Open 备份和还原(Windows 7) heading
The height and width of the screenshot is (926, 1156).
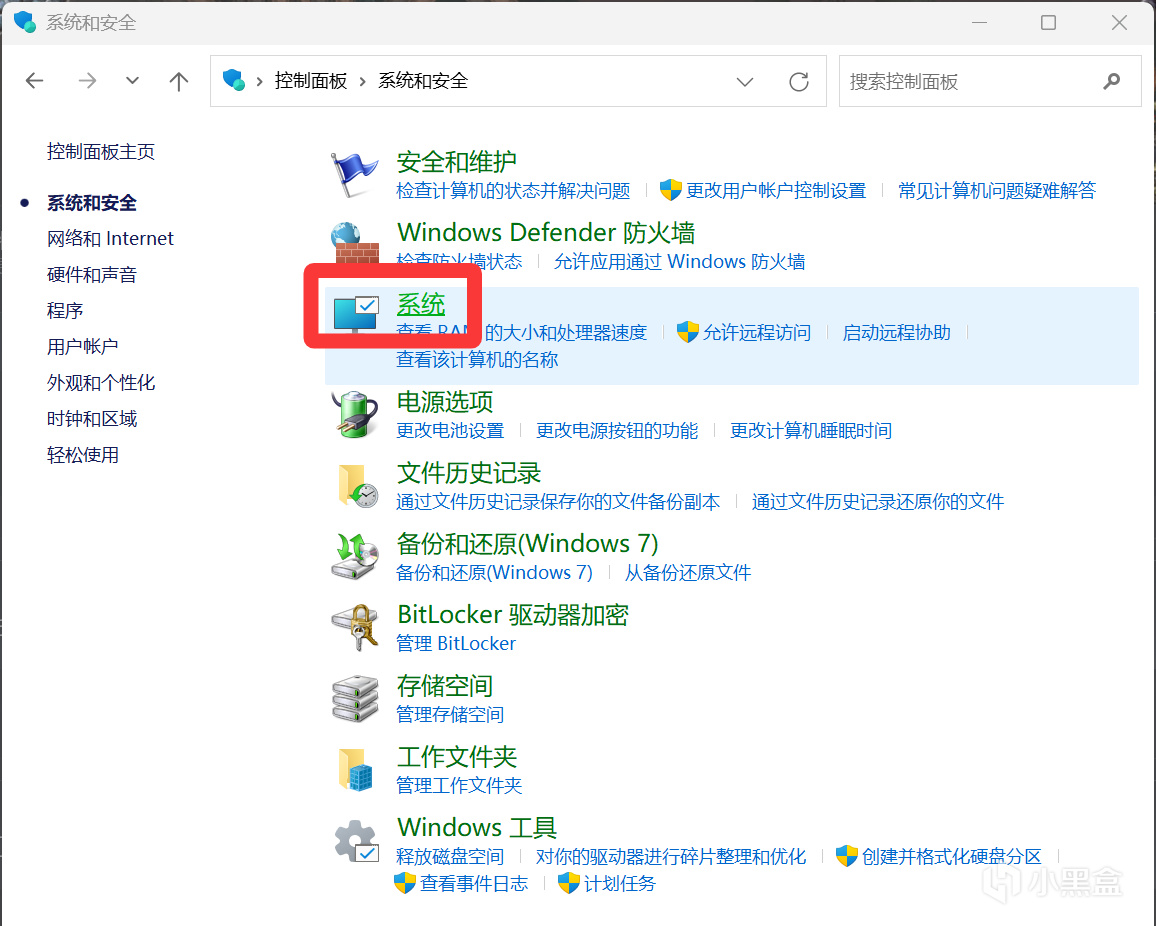coord(527,544)
